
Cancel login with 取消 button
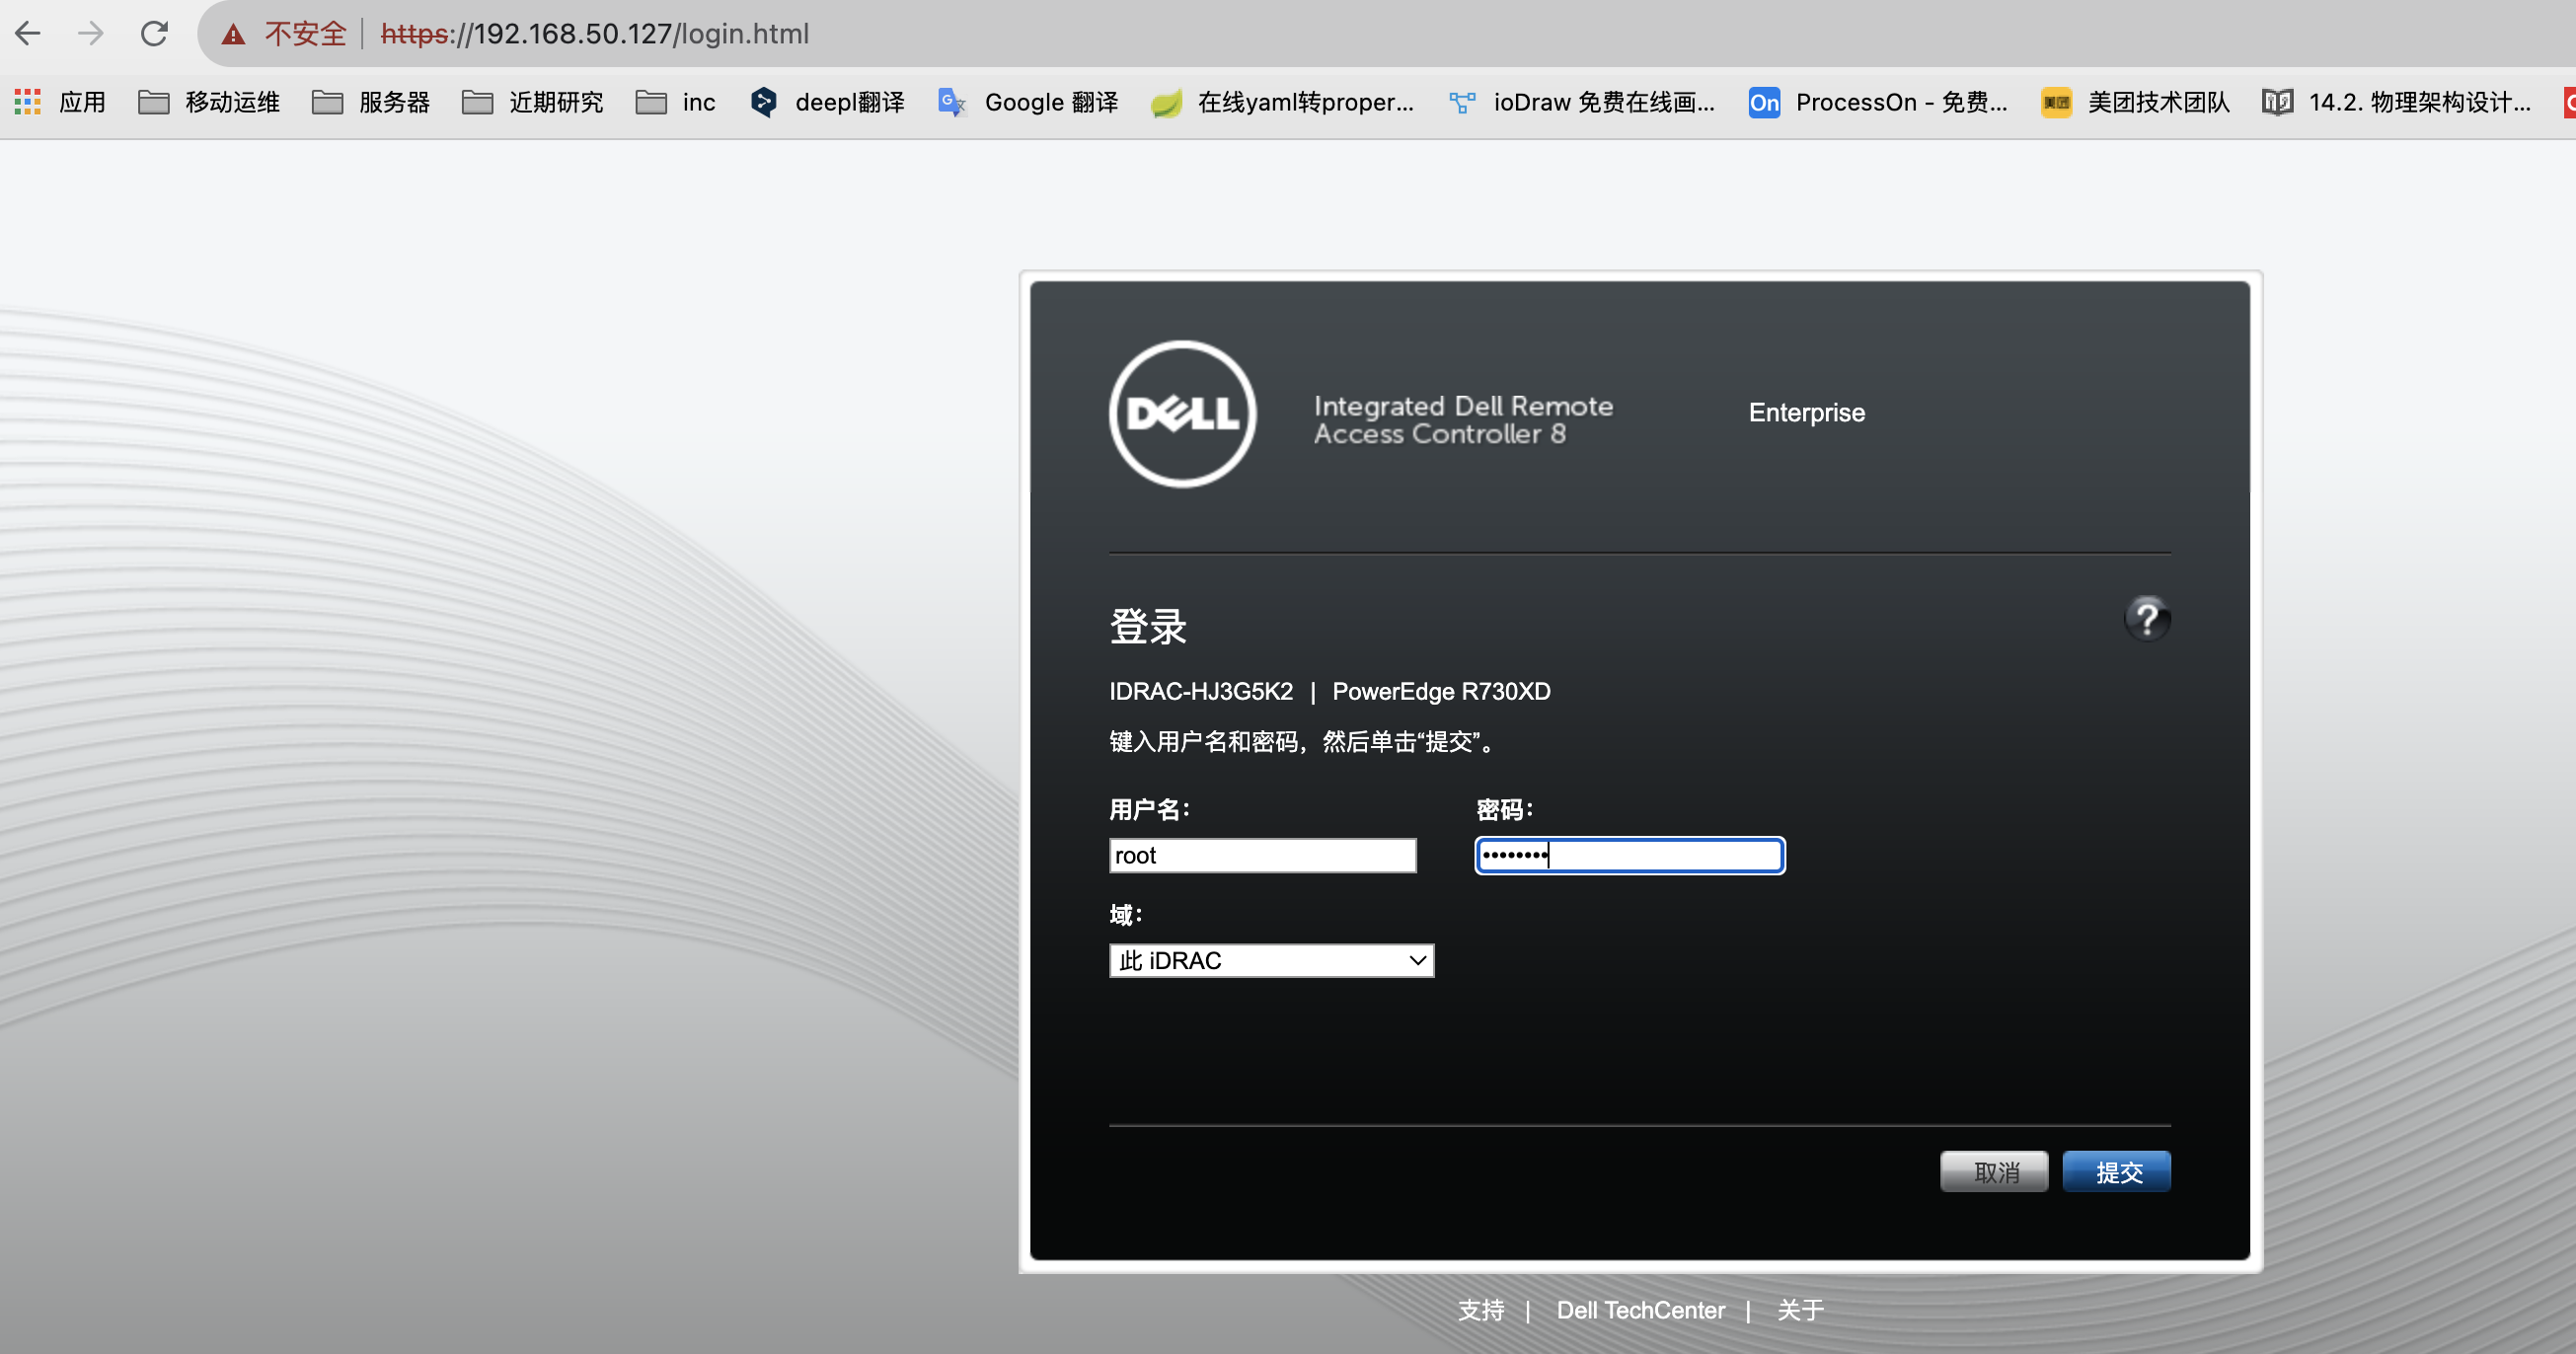[1995, 1172]
